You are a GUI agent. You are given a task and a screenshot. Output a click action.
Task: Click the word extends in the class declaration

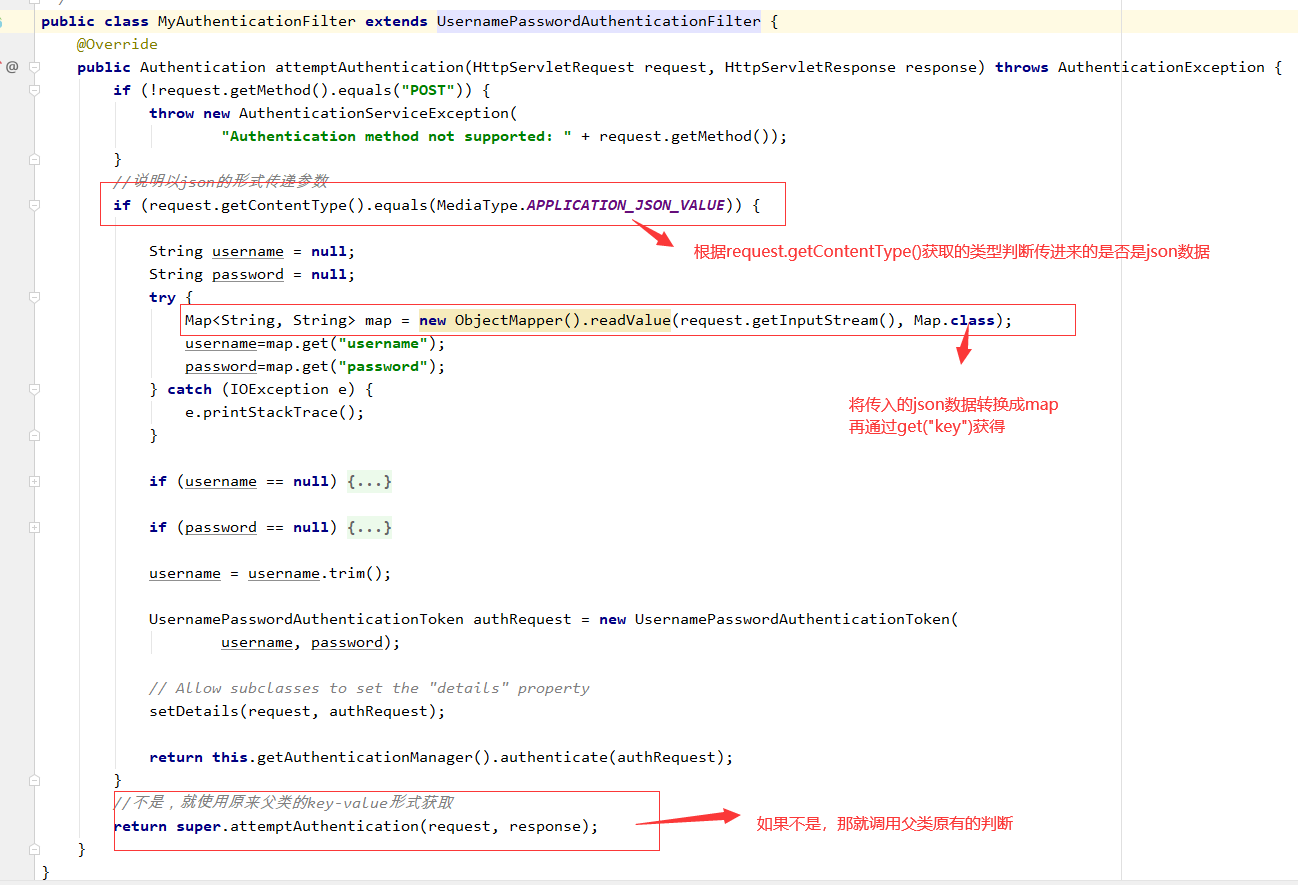[396, 20]
